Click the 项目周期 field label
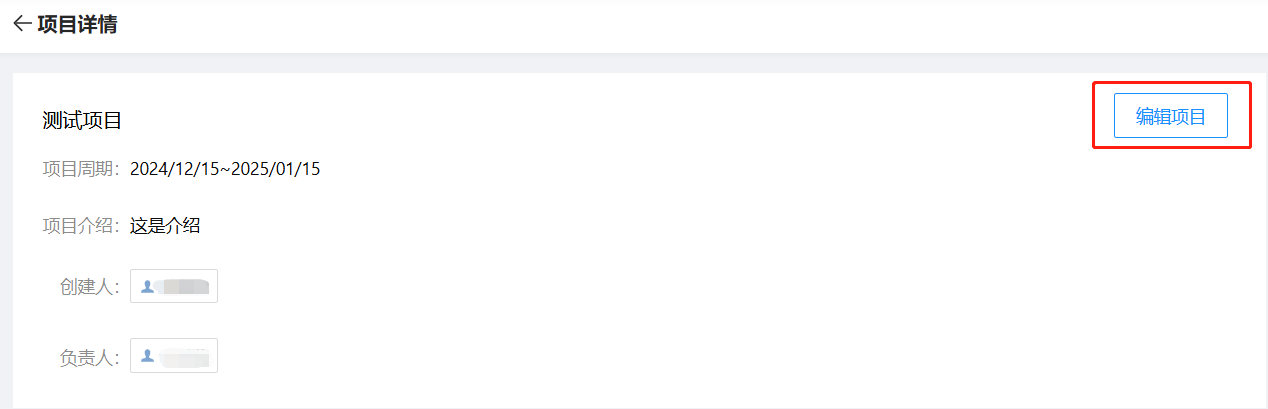 [81, 169]
